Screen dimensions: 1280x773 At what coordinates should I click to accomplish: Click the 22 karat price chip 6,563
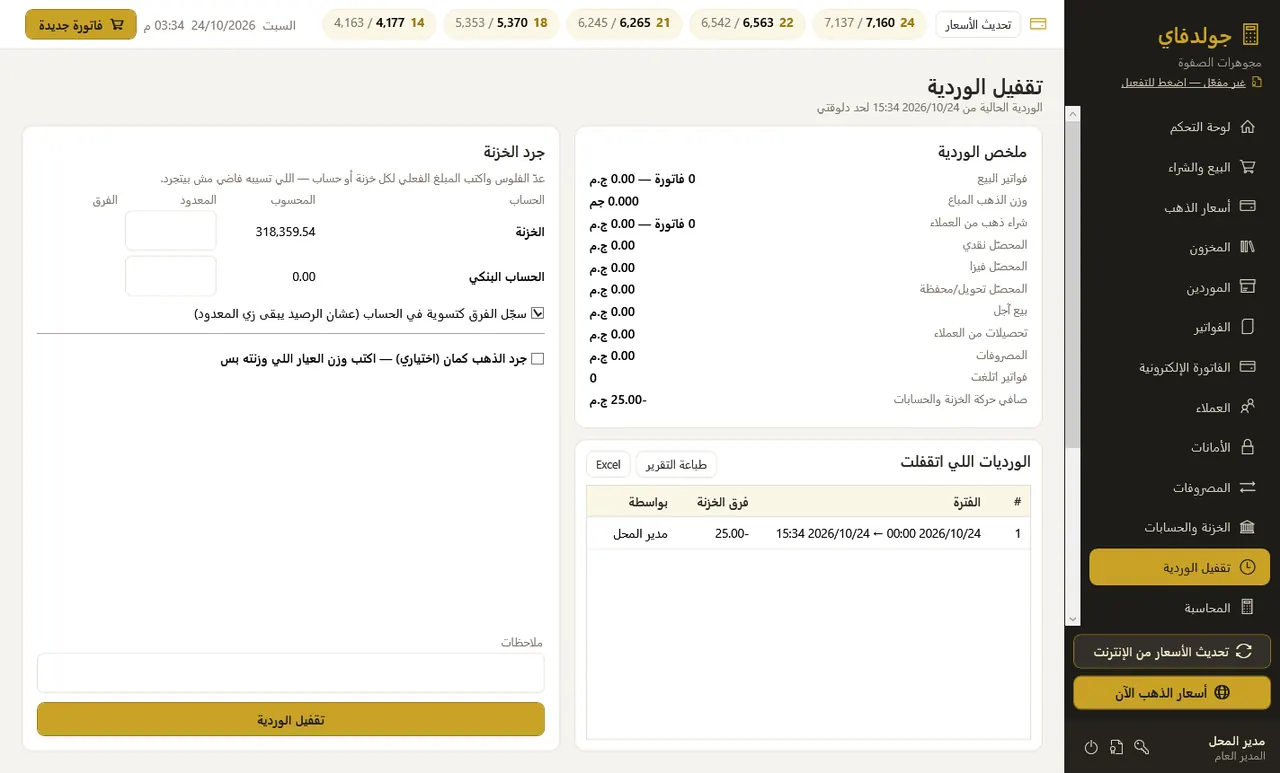pyautogui.click(x=747, y=23)
